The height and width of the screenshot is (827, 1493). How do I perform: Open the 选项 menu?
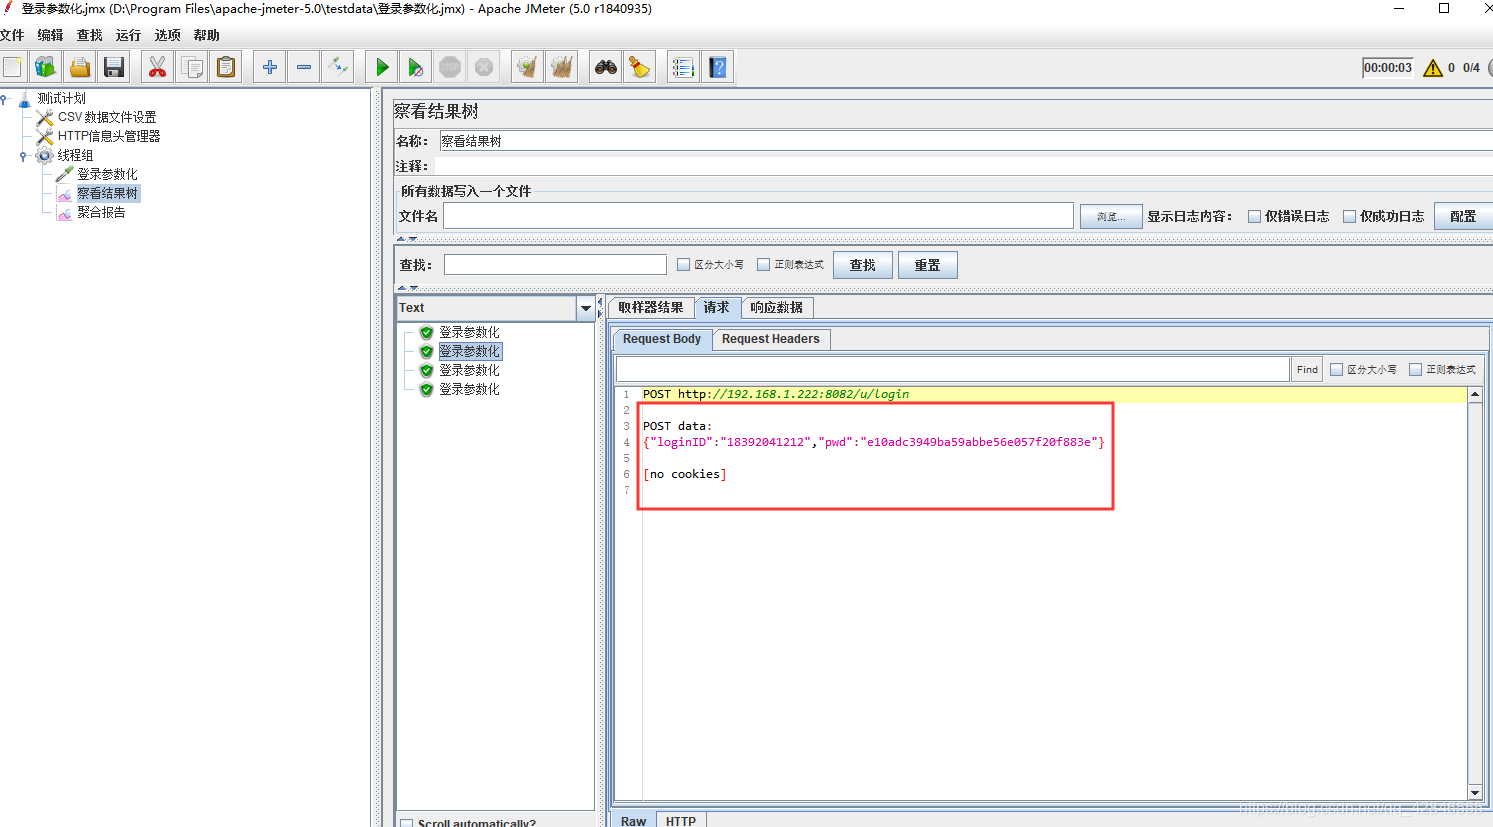click(167, 35)
